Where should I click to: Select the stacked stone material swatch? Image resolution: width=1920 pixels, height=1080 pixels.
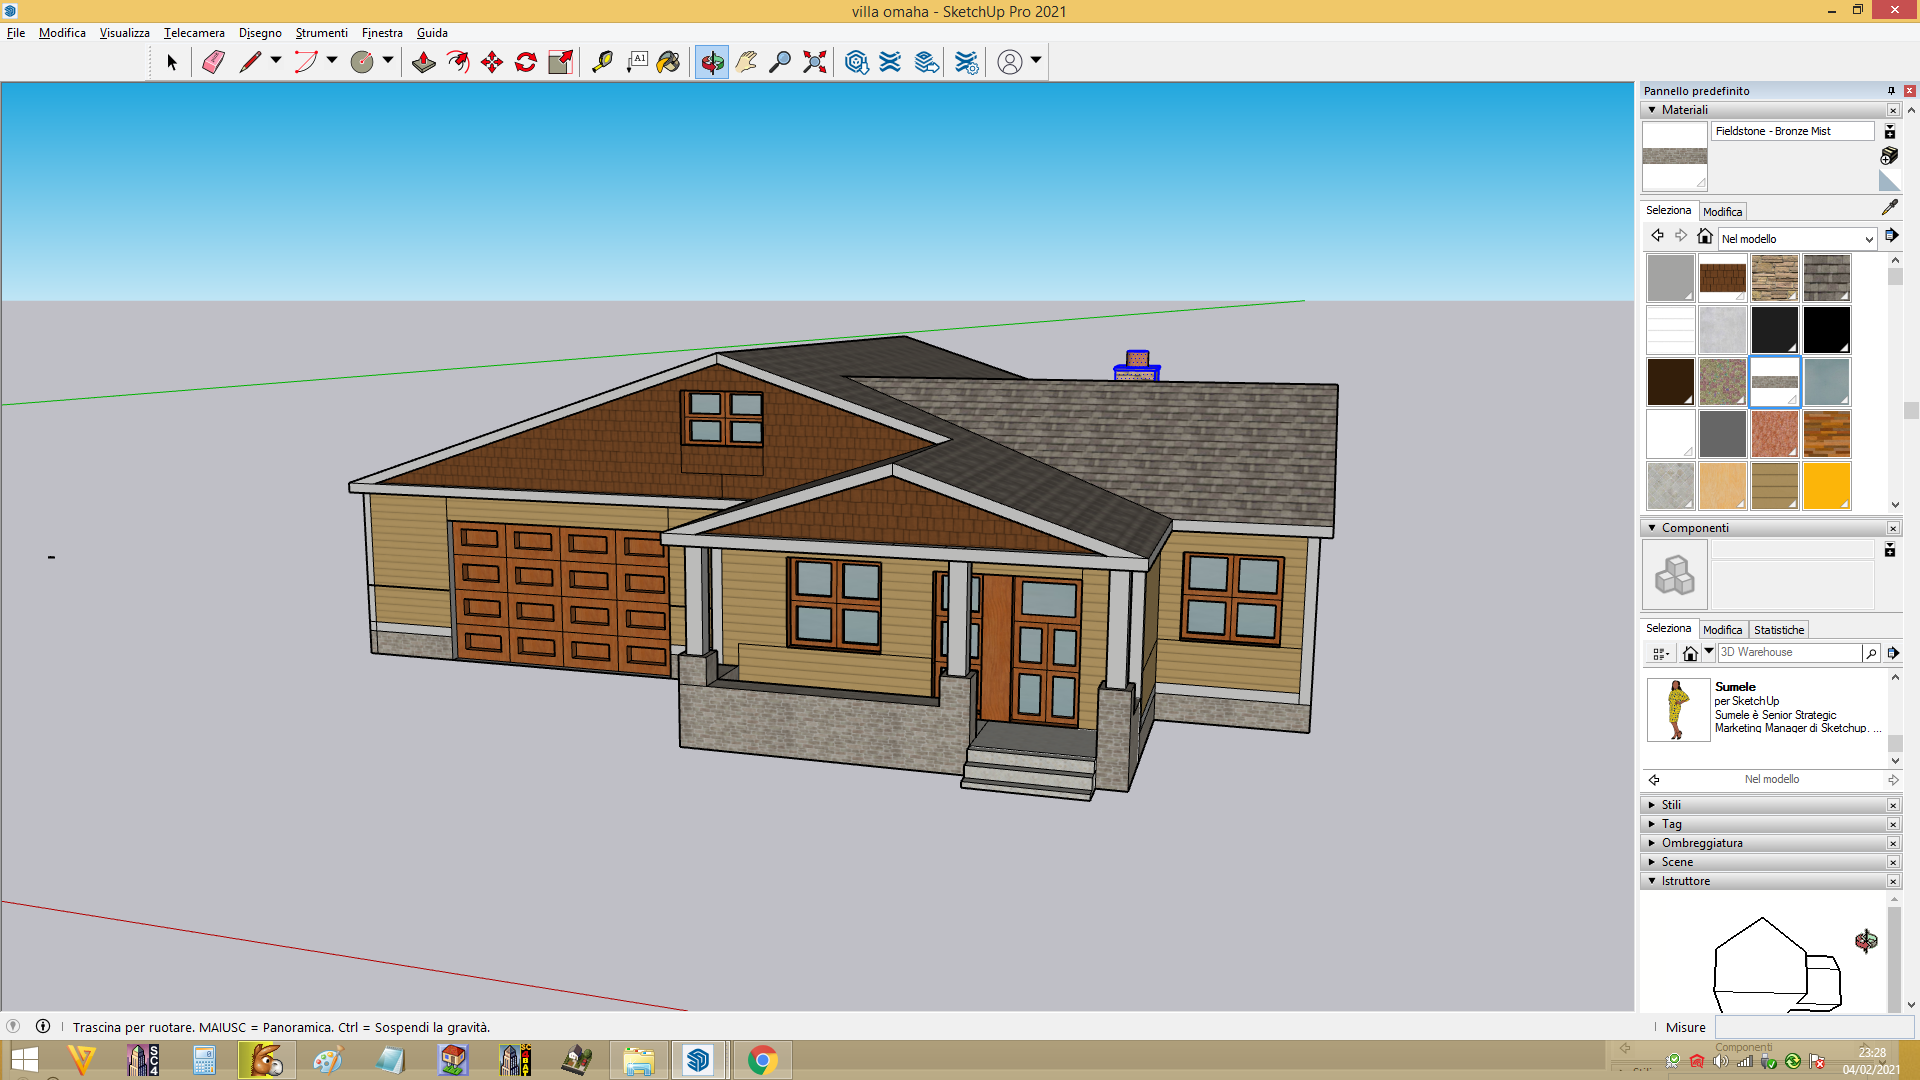1774,278
